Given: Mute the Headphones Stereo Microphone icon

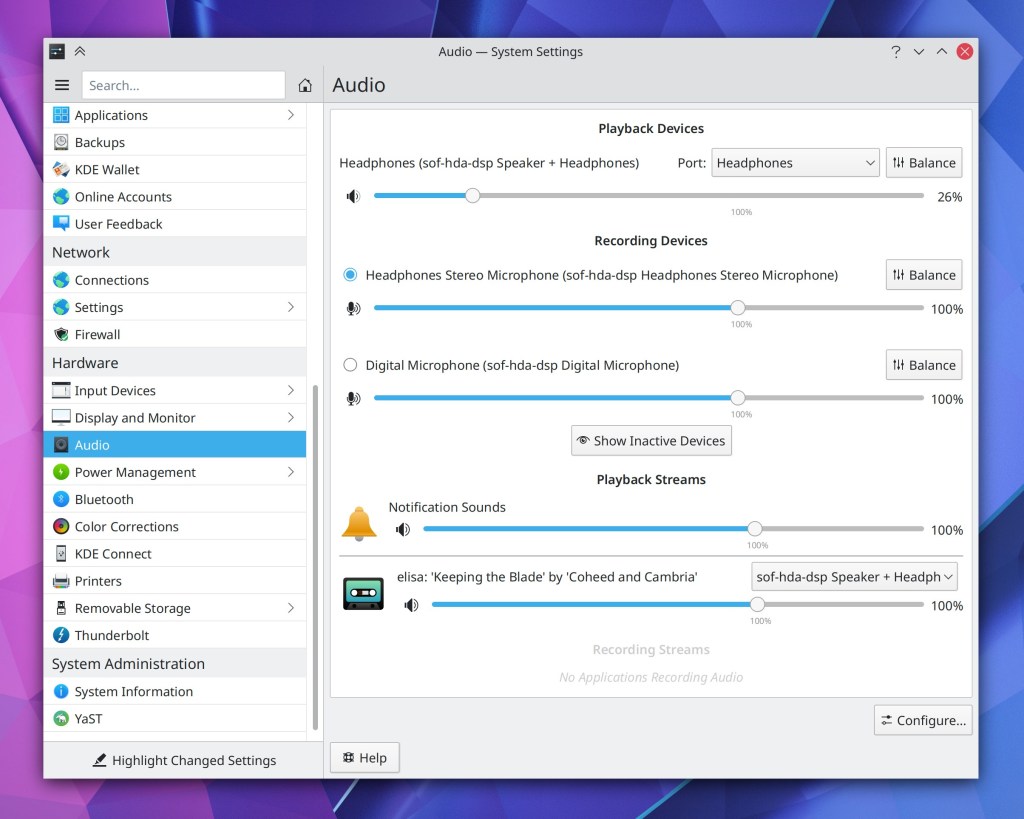Looking at the screenshot, I should 353,309.
